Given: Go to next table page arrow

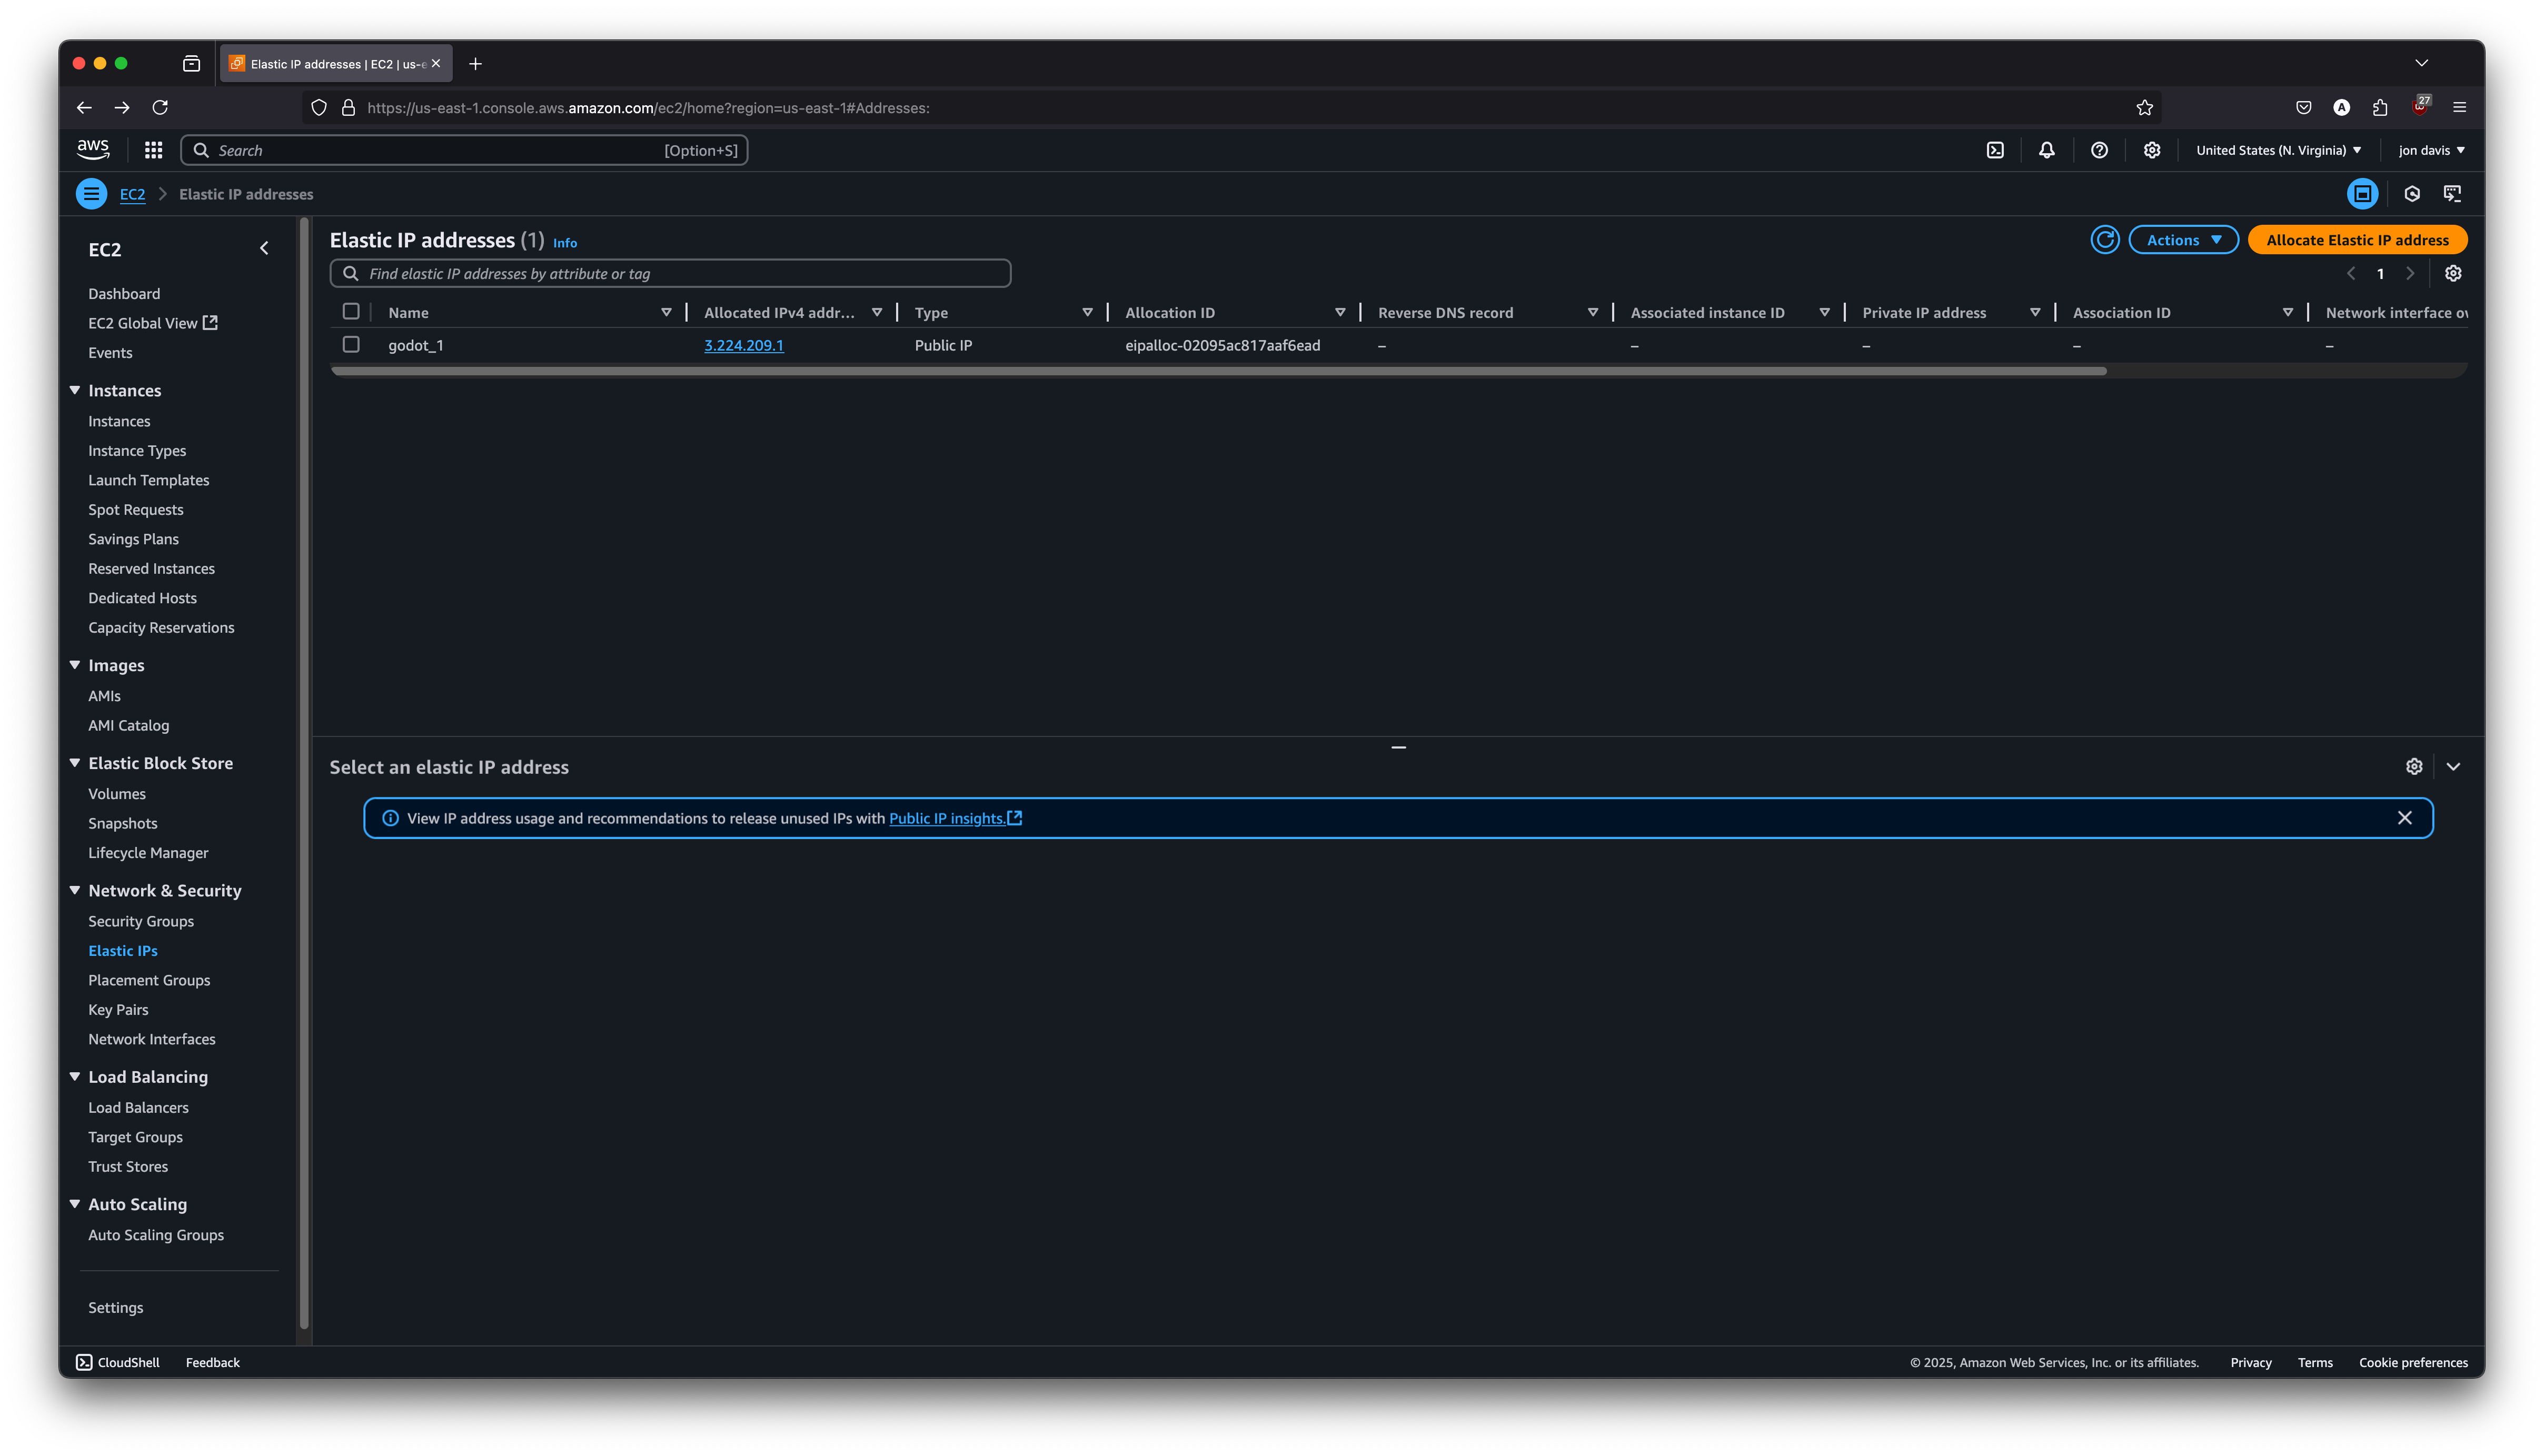Looking at the screenshot, I should [x=2409, y=274].
